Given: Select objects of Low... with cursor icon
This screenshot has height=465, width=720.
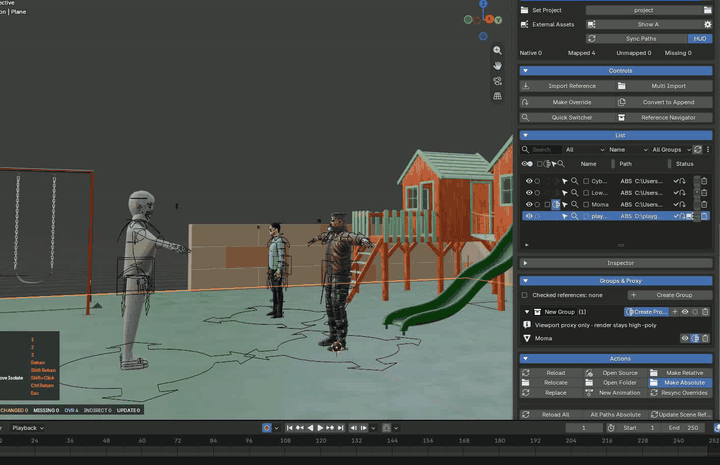Looking at the screenshot, I should (x=565, y=193).
